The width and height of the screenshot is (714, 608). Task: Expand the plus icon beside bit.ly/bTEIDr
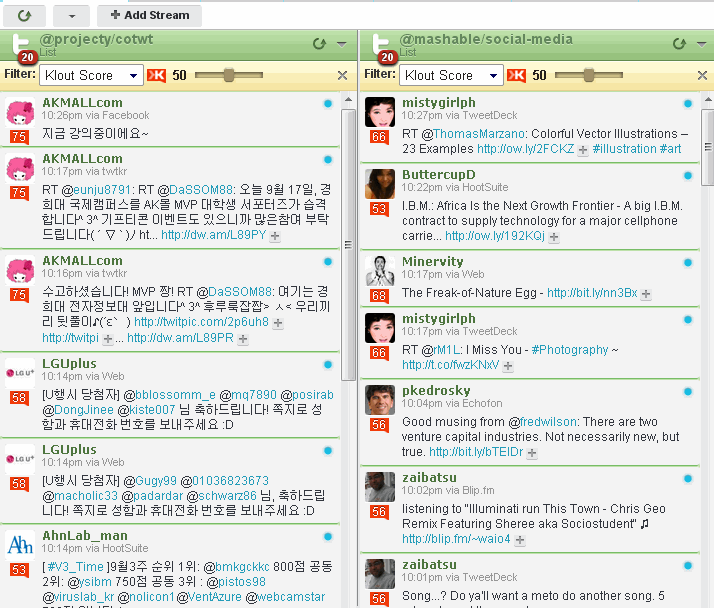coord(532,453)
